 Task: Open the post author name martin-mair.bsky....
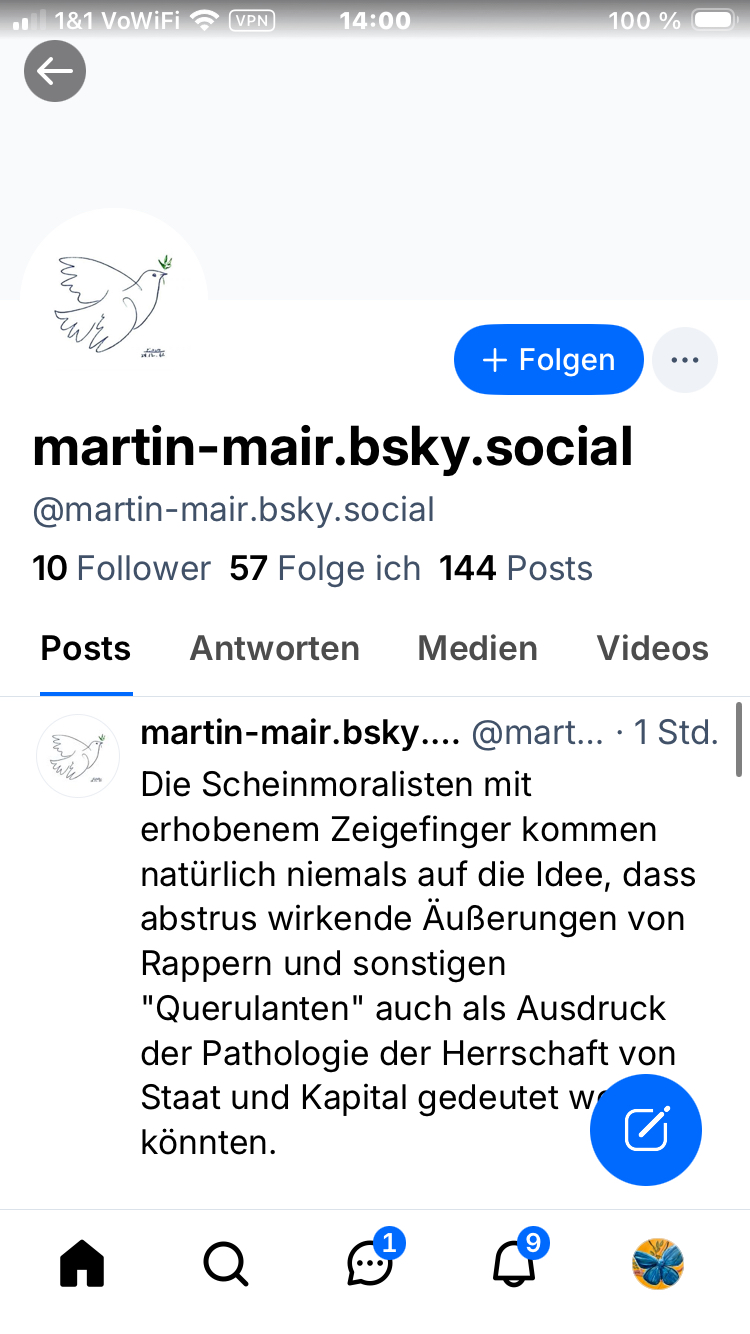[x=300, y=733]
